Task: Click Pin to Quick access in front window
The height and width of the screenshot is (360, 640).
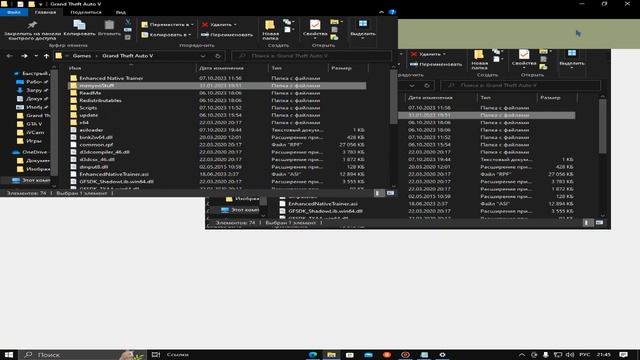Action: [x=32, y=30]
